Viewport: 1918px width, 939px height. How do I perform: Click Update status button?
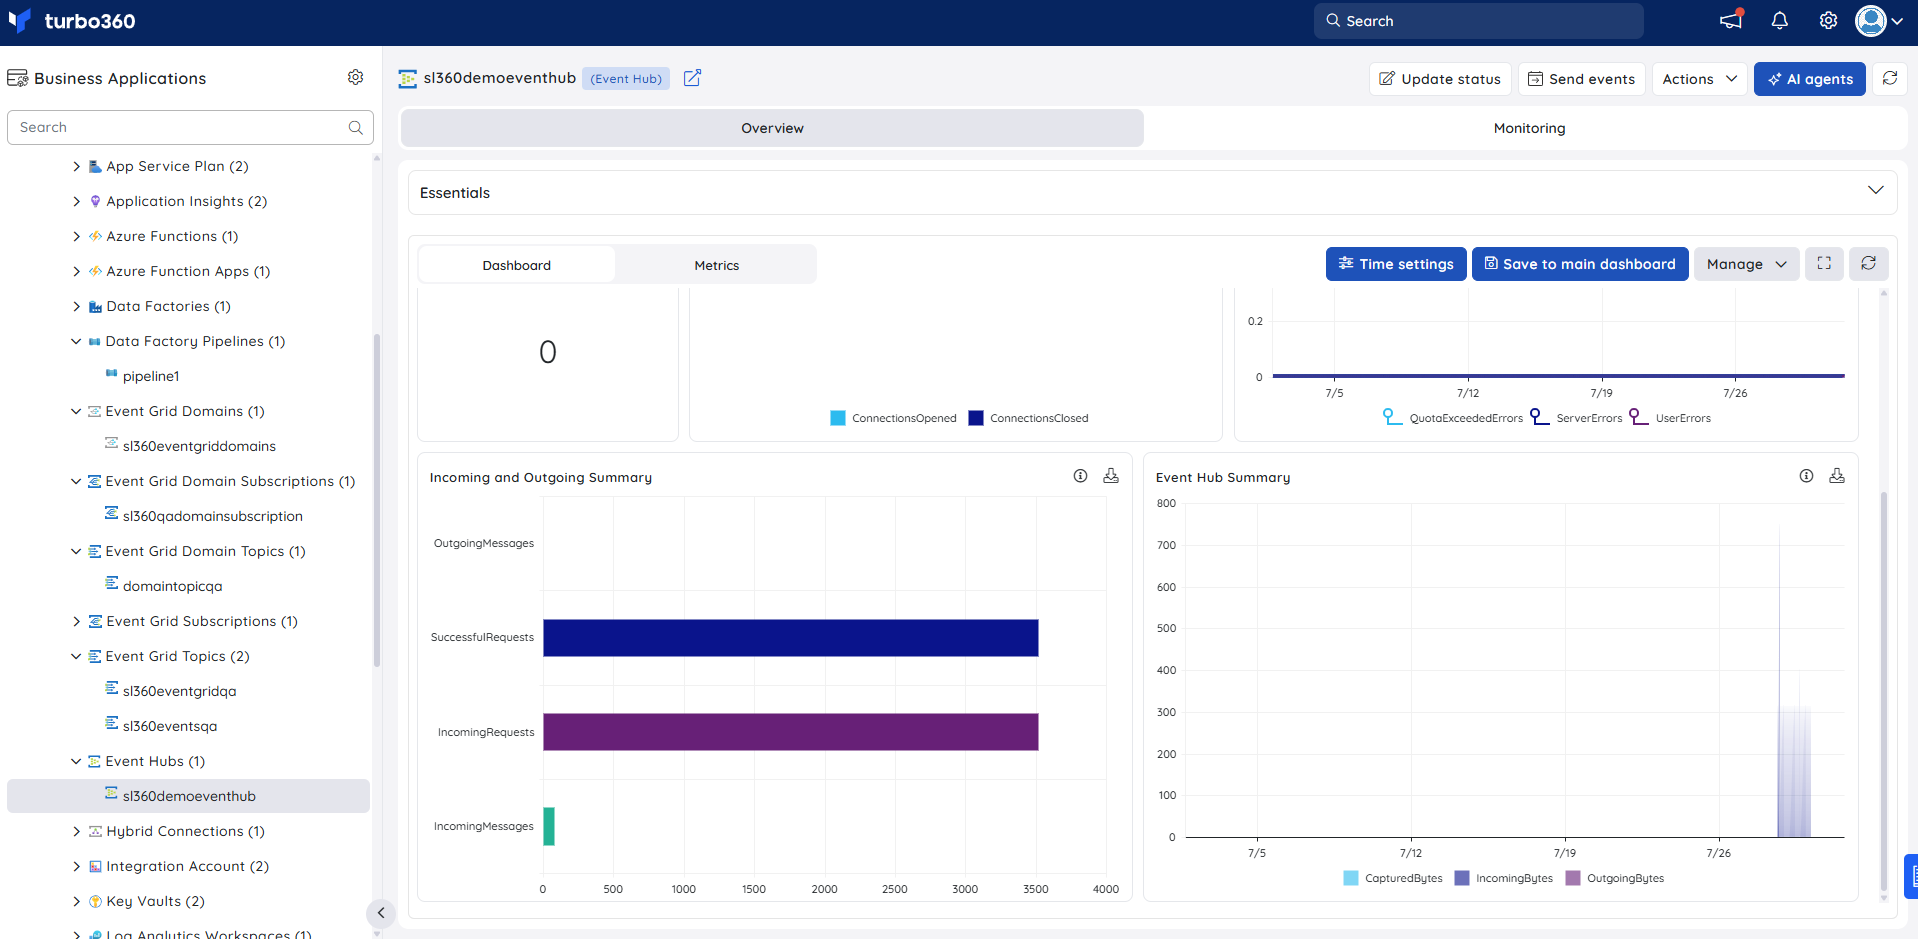[x=1440, y=79]
